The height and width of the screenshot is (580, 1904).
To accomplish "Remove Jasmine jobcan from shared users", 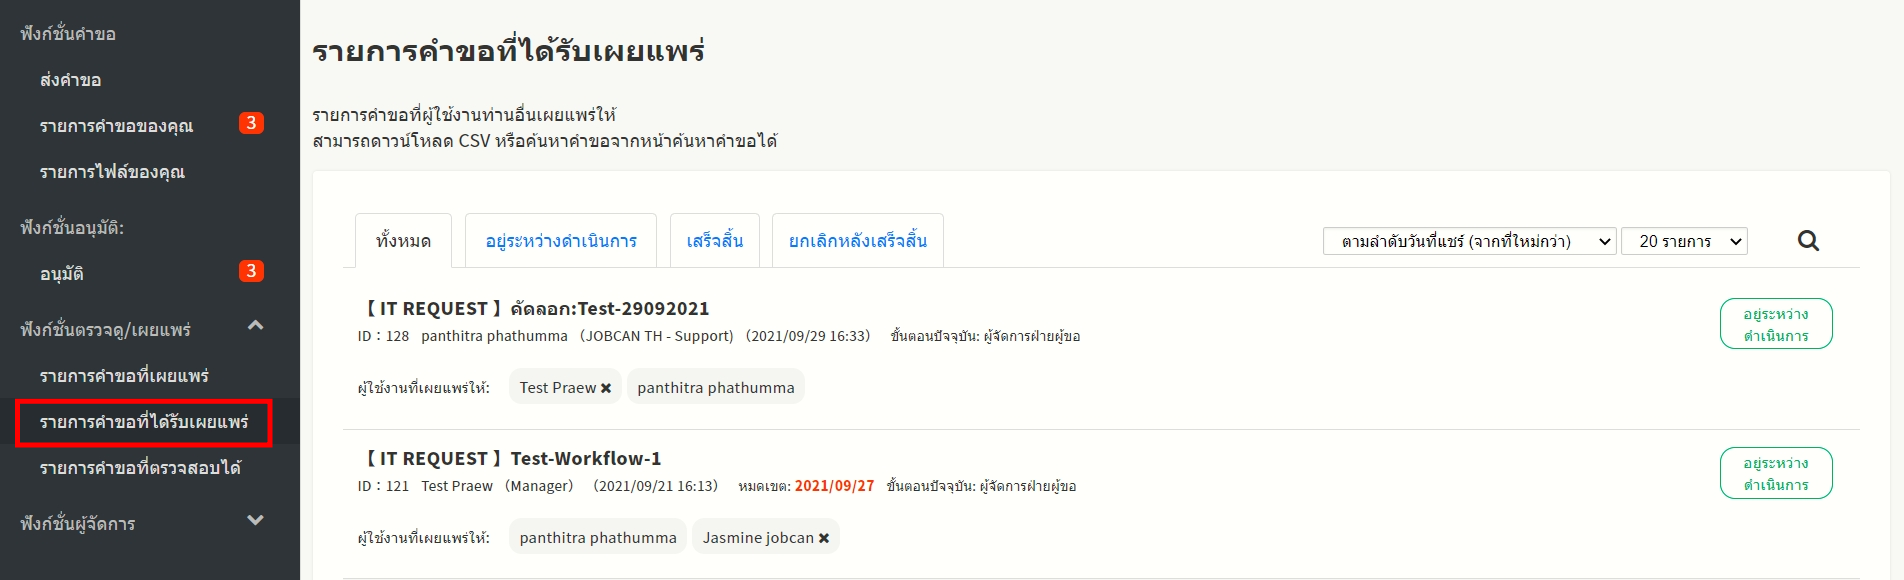I will pos(824,538).
